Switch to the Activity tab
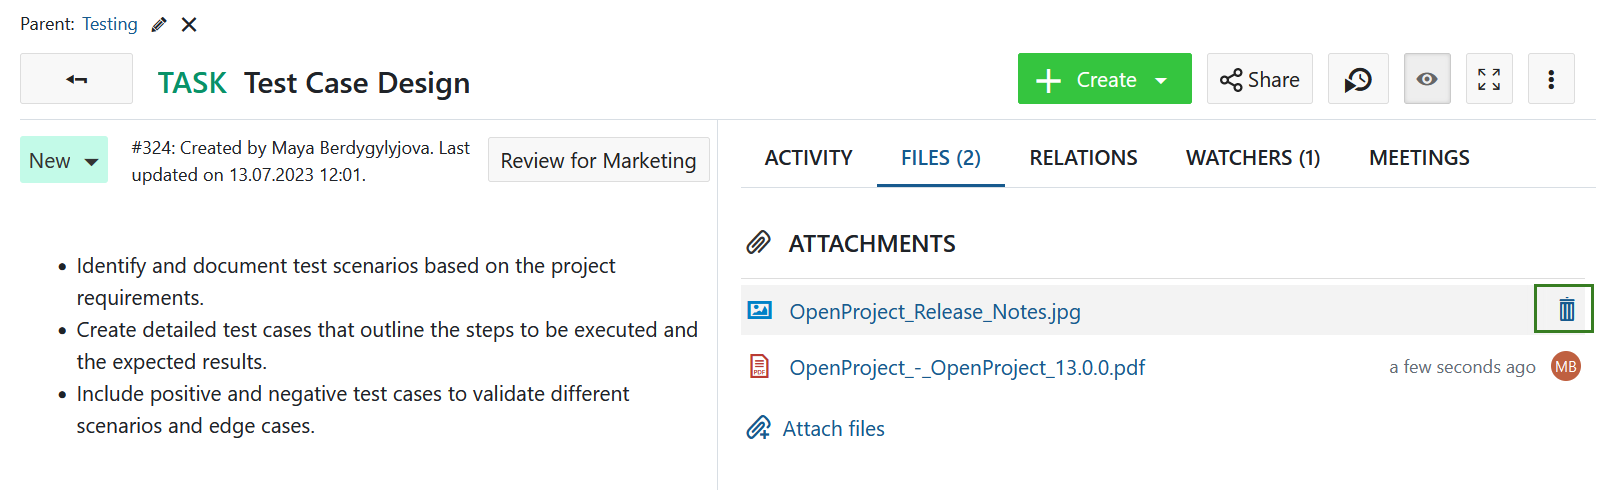 tap(808, 158)
